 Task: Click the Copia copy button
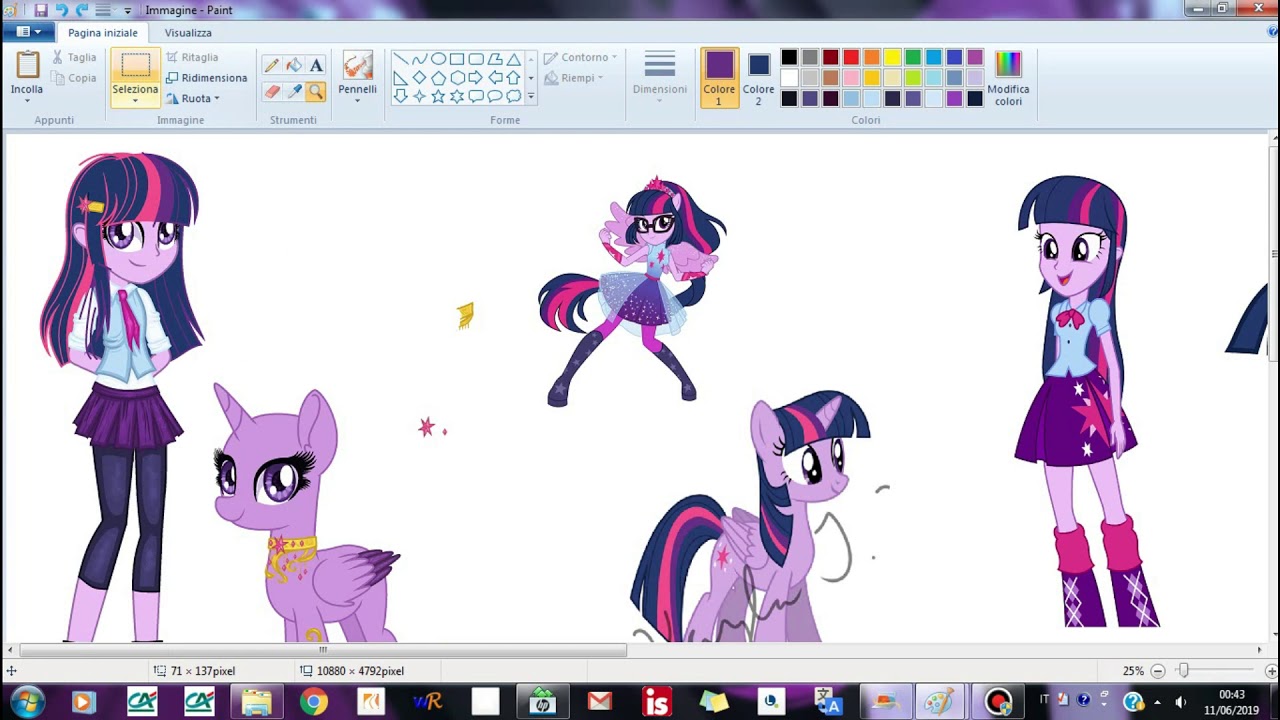click(74, 78)
